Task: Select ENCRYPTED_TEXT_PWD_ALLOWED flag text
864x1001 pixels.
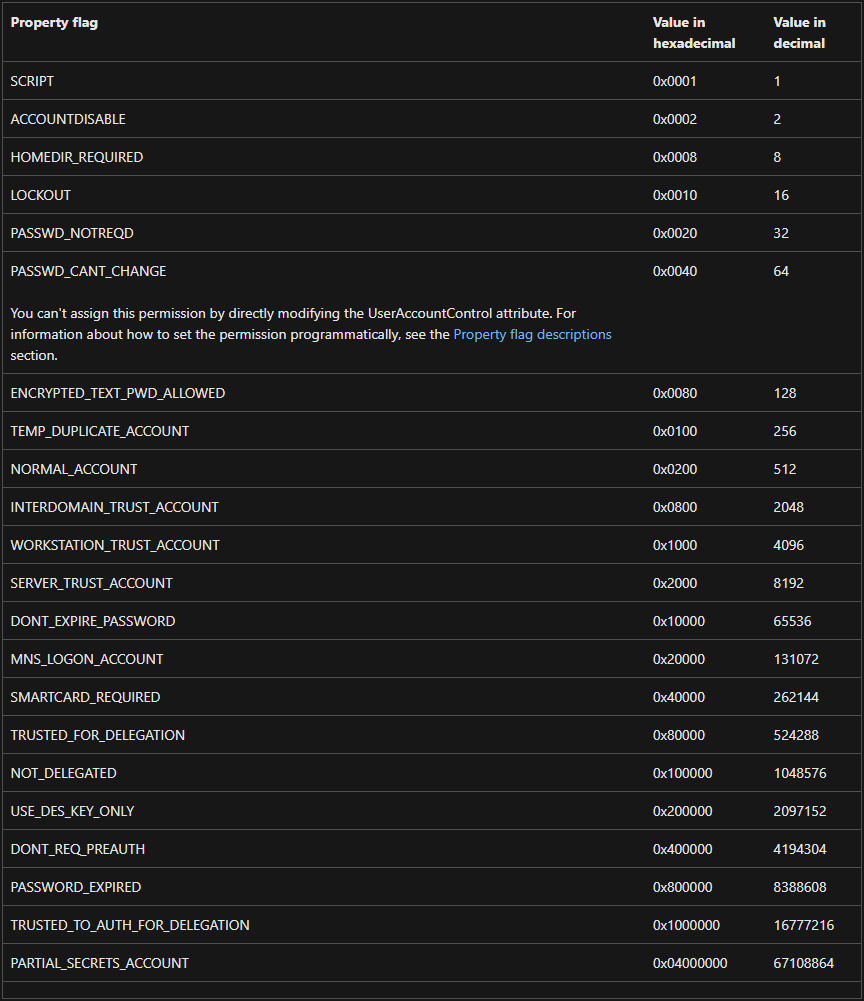Action: click(117, 393)
